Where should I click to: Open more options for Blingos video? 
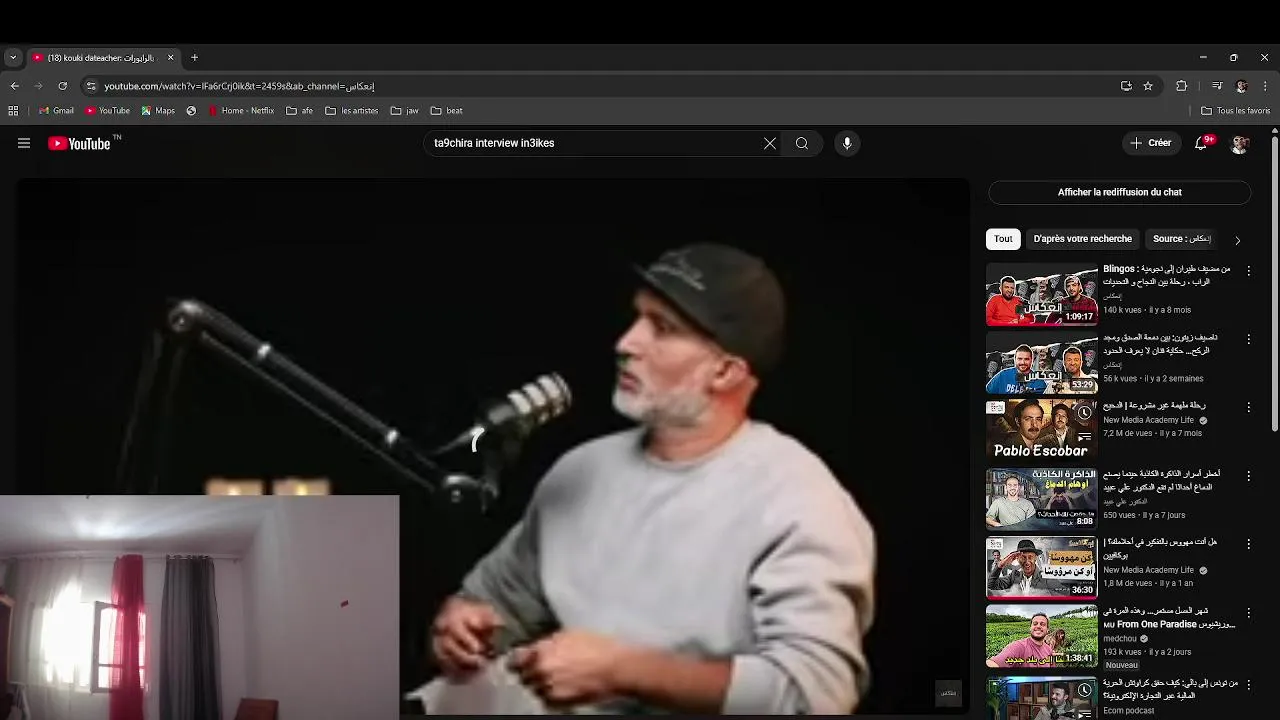click(1248, 271)
